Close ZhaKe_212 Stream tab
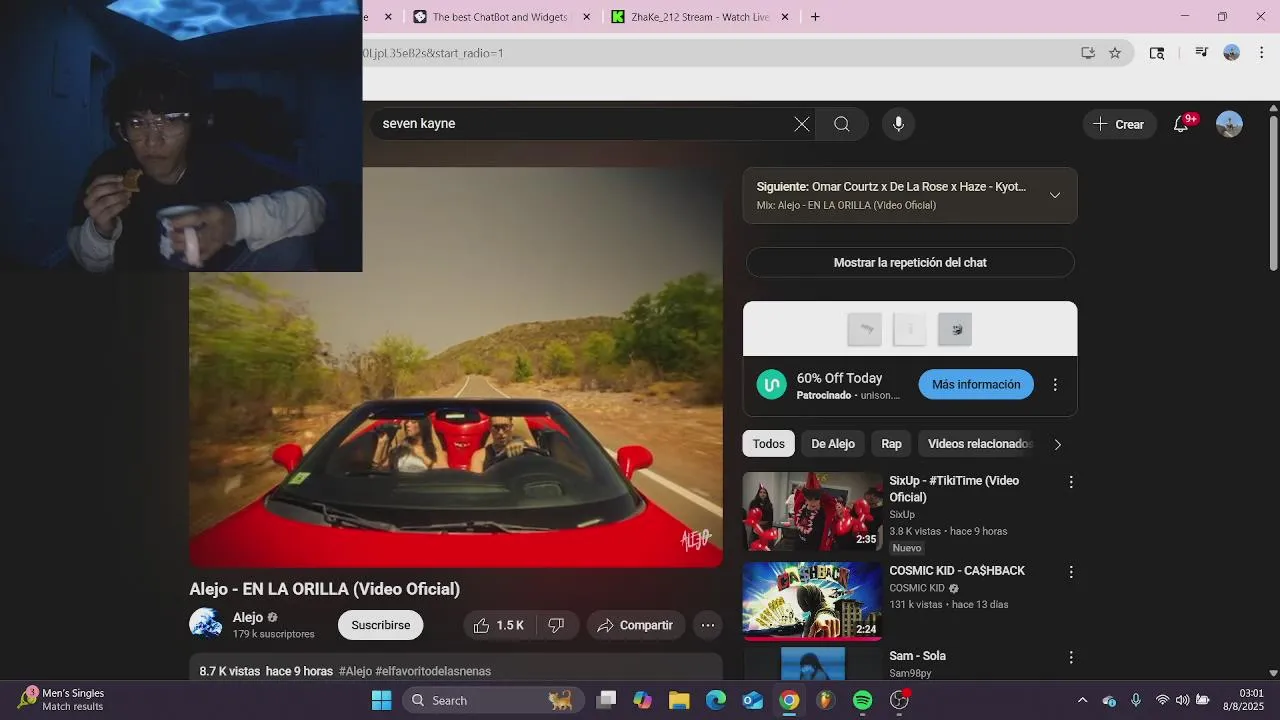Viewport: 1280px width, 720px height. [x=785, y=17]
